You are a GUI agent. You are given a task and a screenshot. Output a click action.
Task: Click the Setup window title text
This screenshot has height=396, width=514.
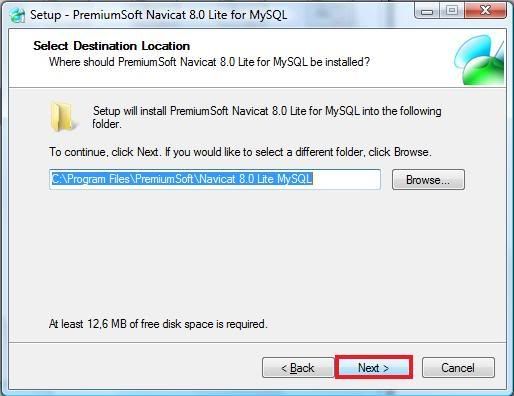(x=159, y=15)
